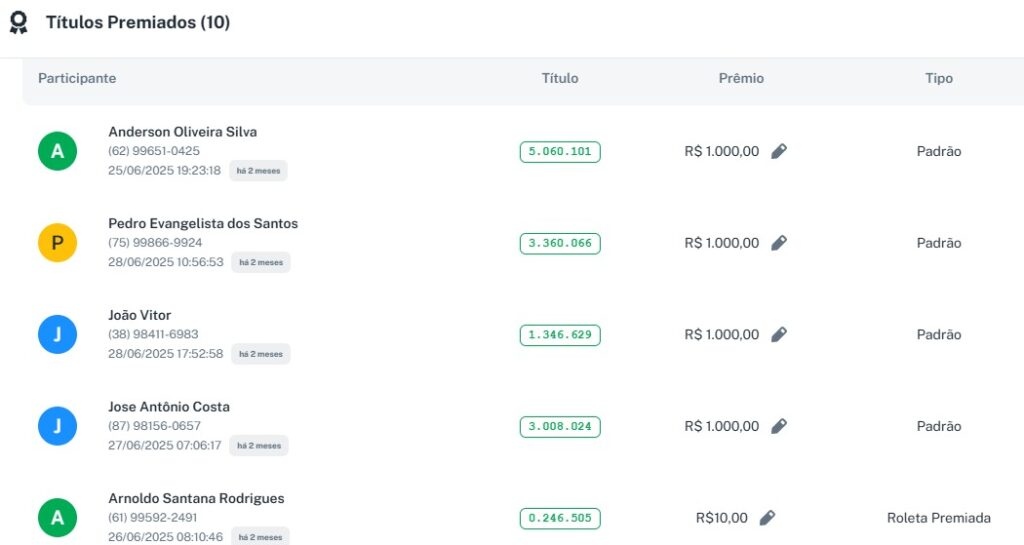1024x545 pixels.
Task: Select the 0.246.505 title badge
Action: (x=560, y=518)
